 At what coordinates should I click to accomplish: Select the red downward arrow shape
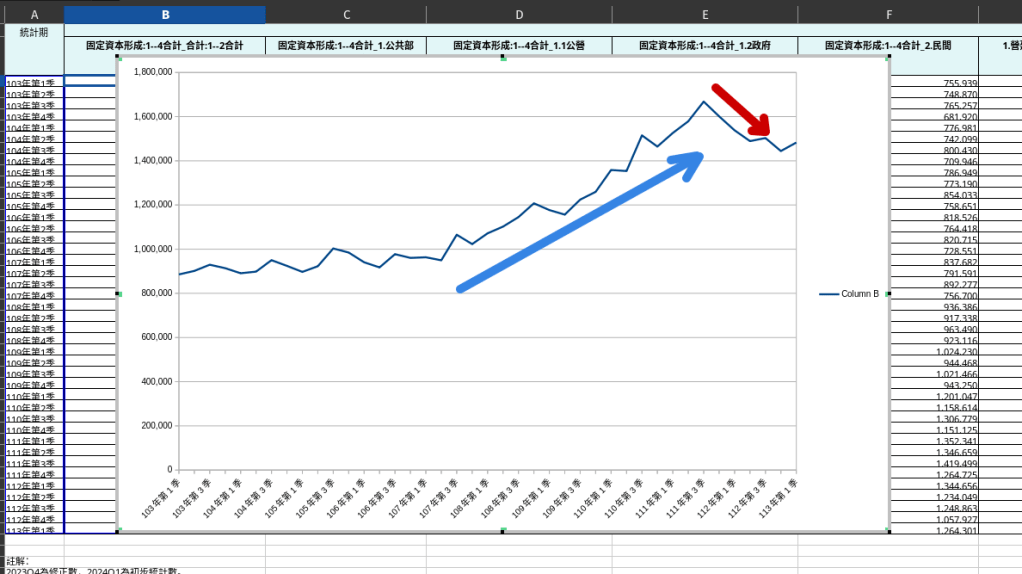(742, 110)
